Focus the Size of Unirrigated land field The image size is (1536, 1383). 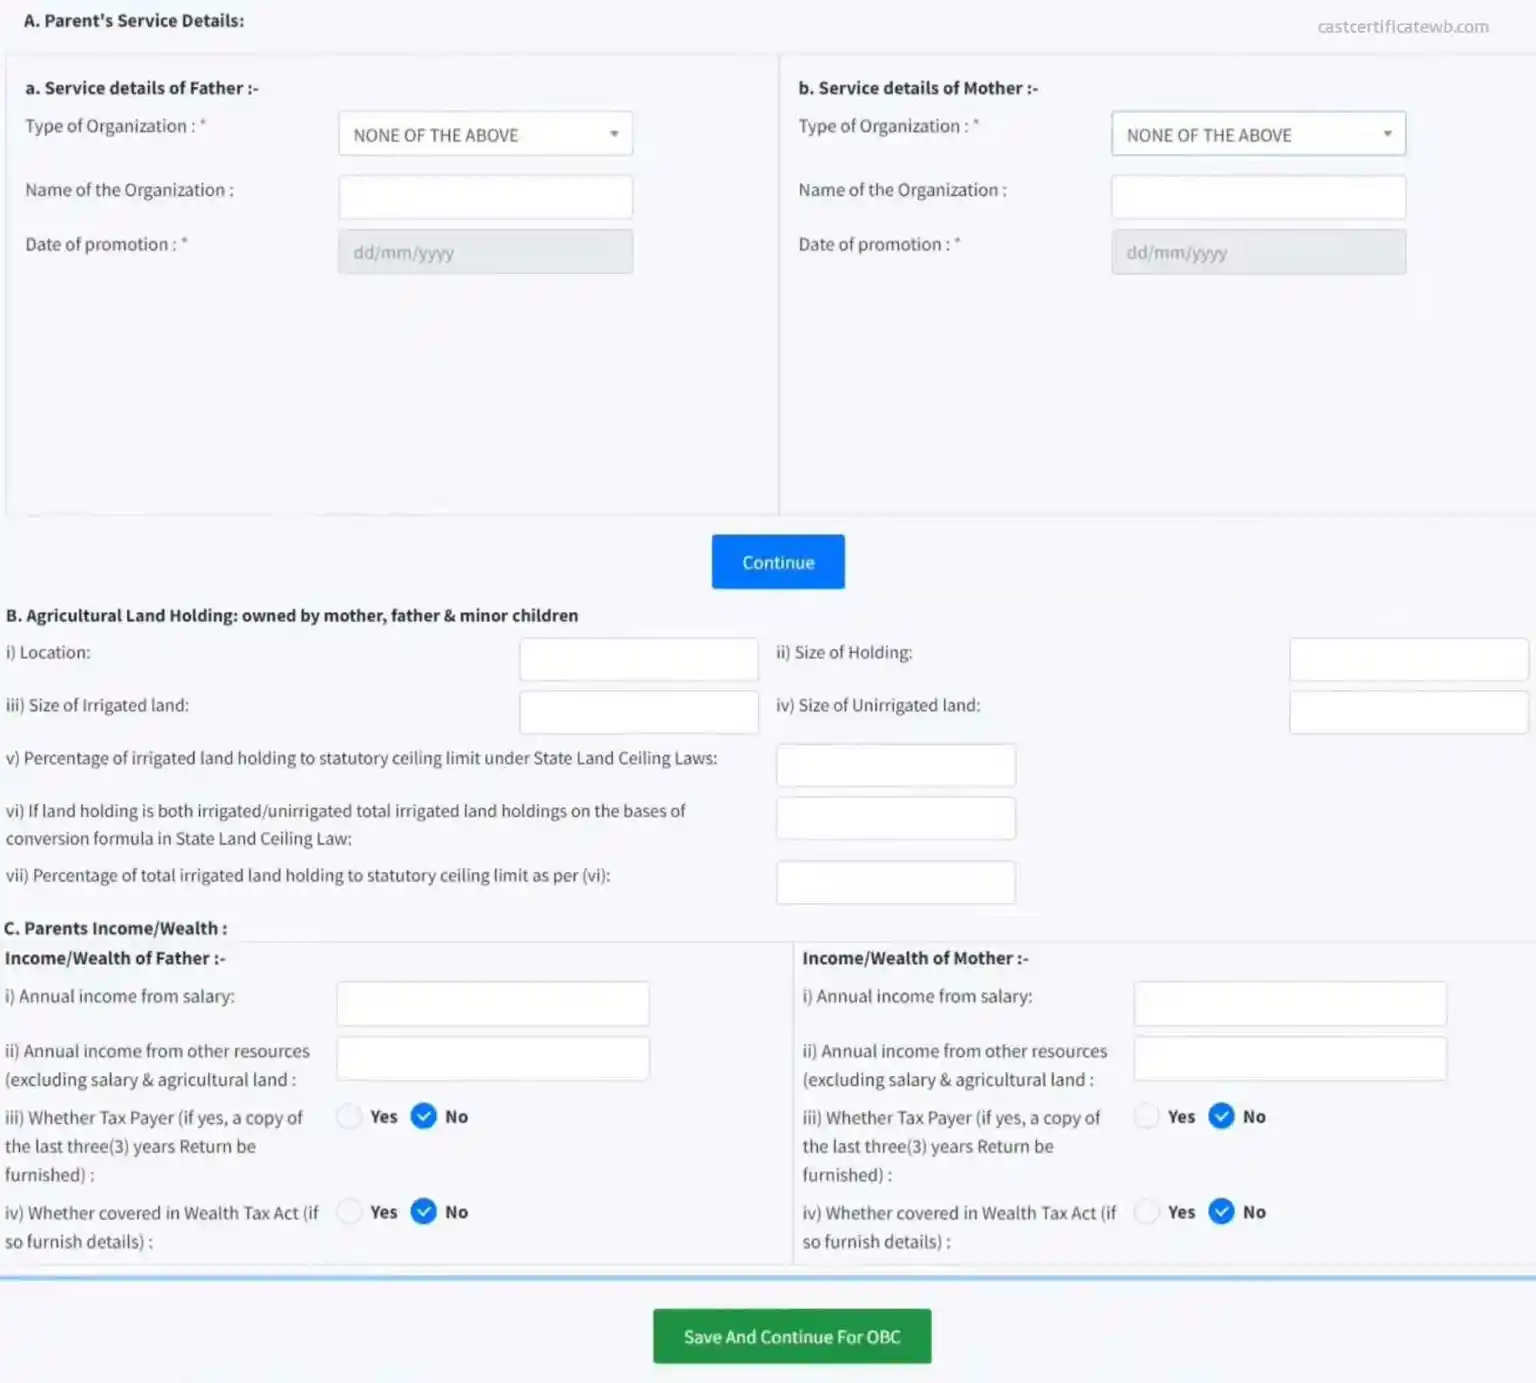(x=1408, y=712)
